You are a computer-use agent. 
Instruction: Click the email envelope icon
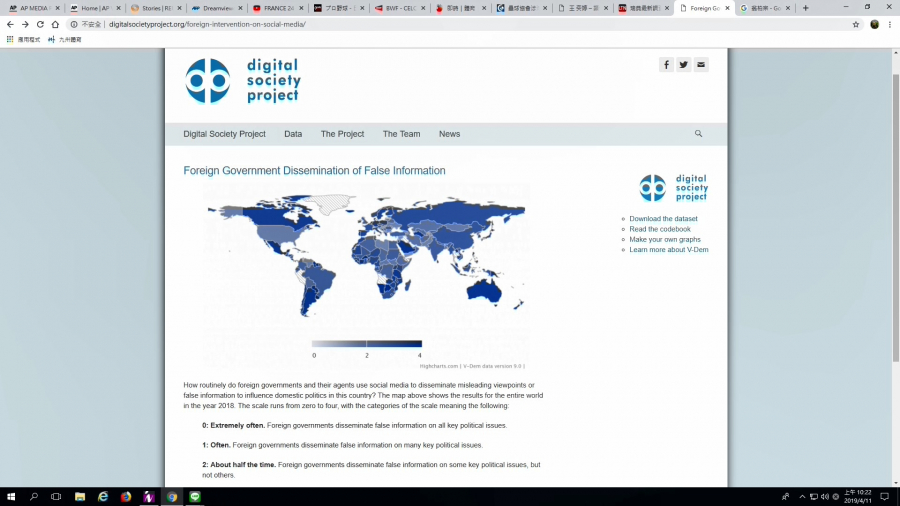(701, 65)
